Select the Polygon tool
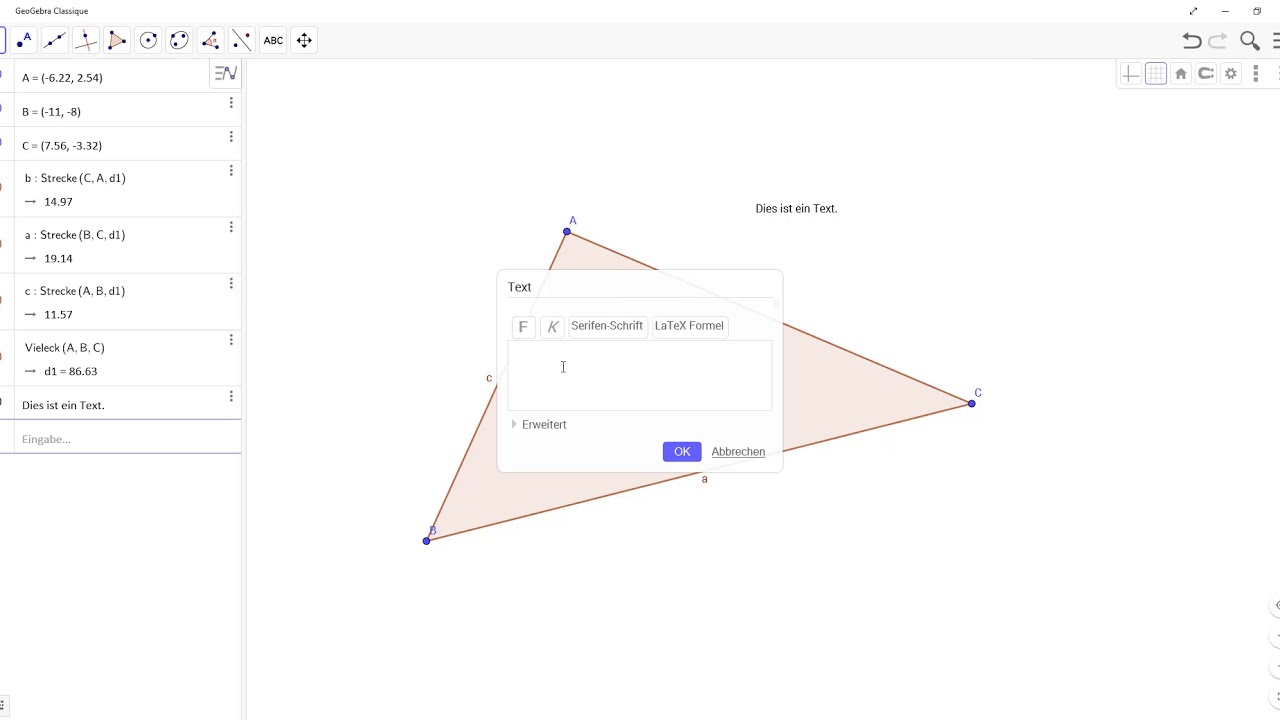Image resolution: width=1280 pixels, height=720 pixels. click(117, 40)
